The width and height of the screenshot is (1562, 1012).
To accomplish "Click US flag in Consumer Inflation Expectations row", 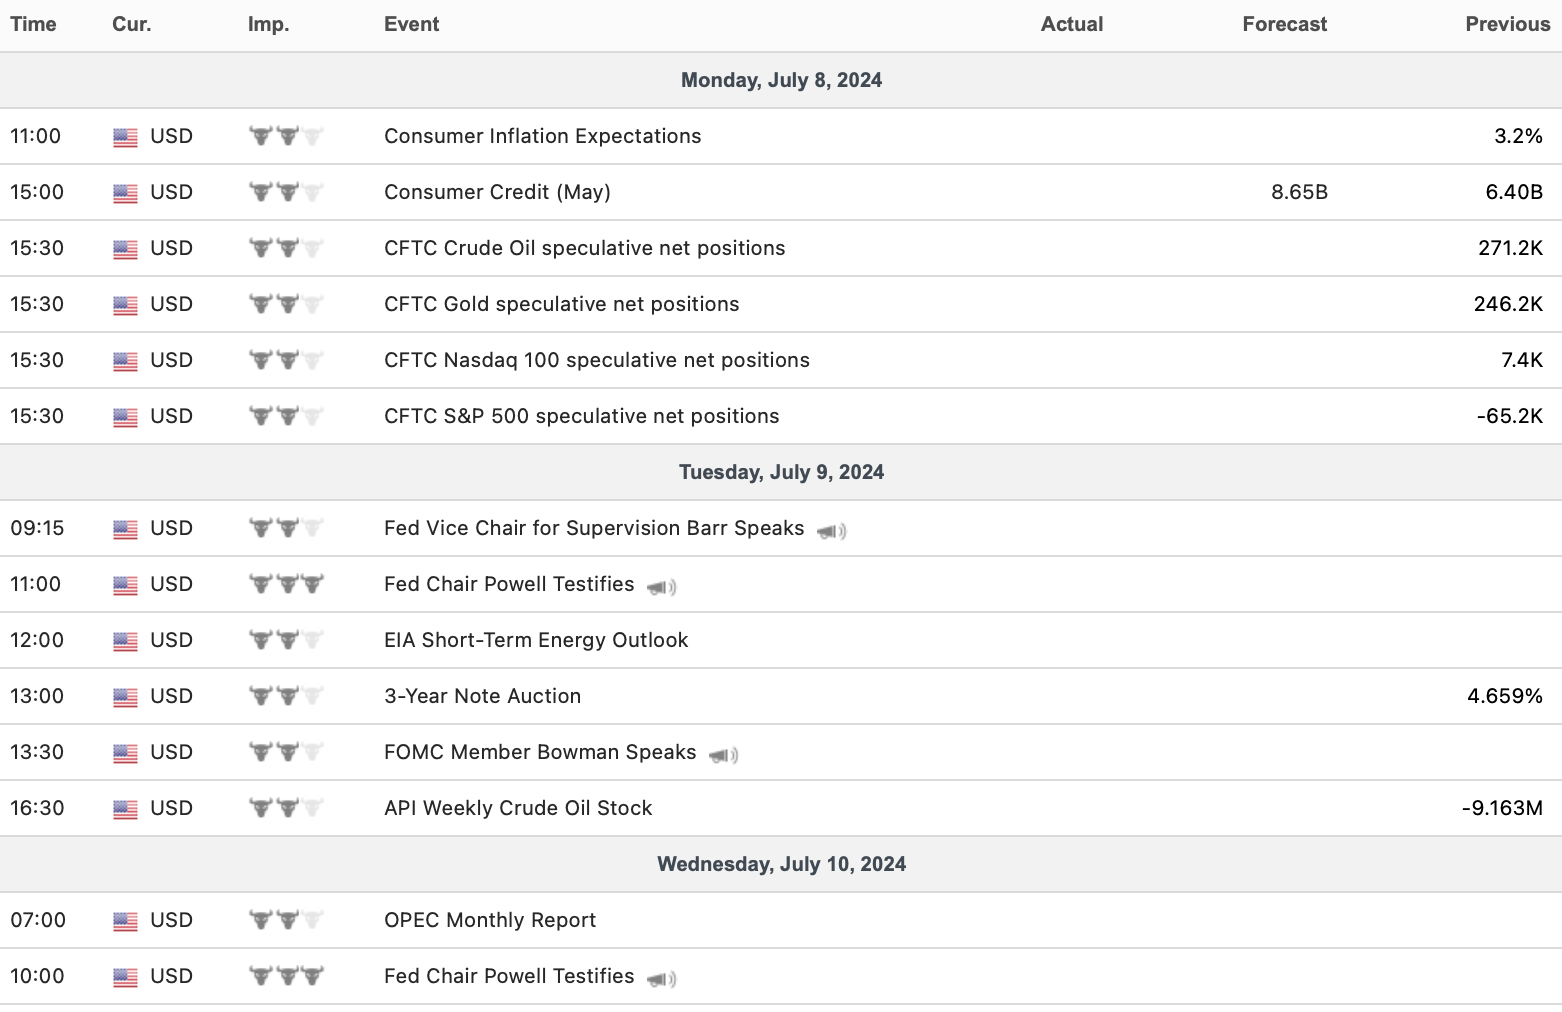I will (125, 137).
